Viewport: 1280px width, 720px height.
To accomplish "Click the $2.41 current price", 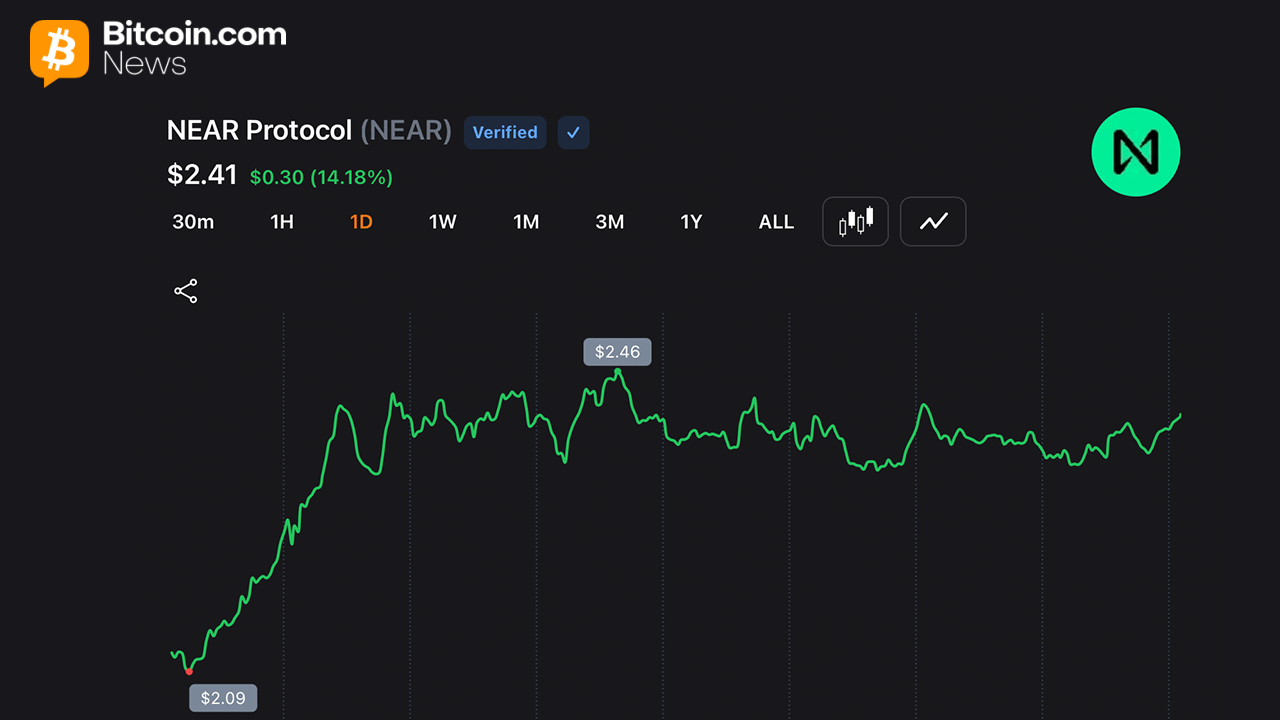I will 202,175.
